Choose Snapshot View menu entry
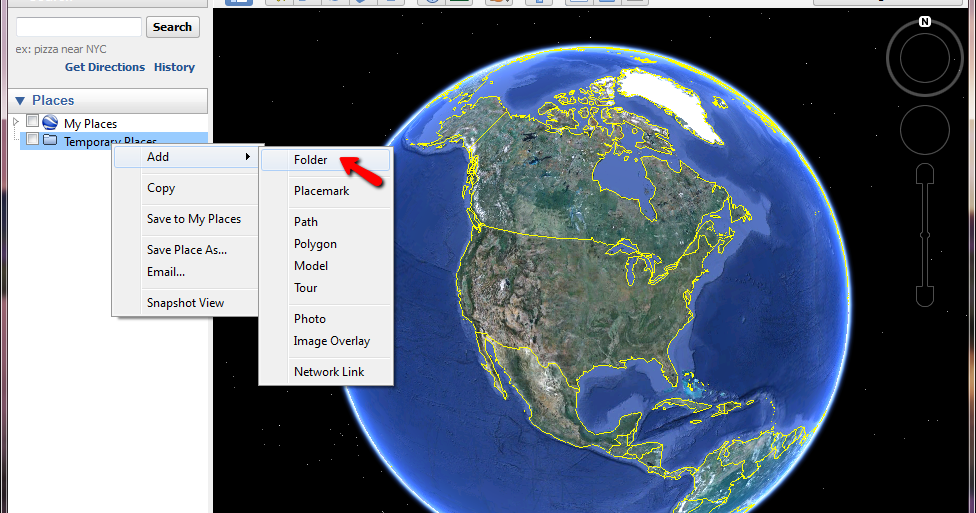This screenshot has height=513, width=976. coord(185,303)
